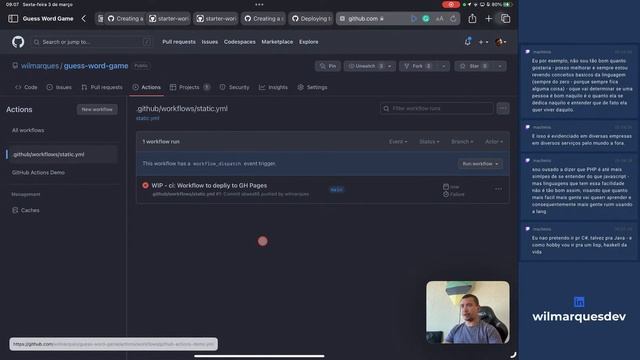Click the Pin repository button
This screenshot has width=640, height=360.
pyautogui.click(x=328, y=66)
